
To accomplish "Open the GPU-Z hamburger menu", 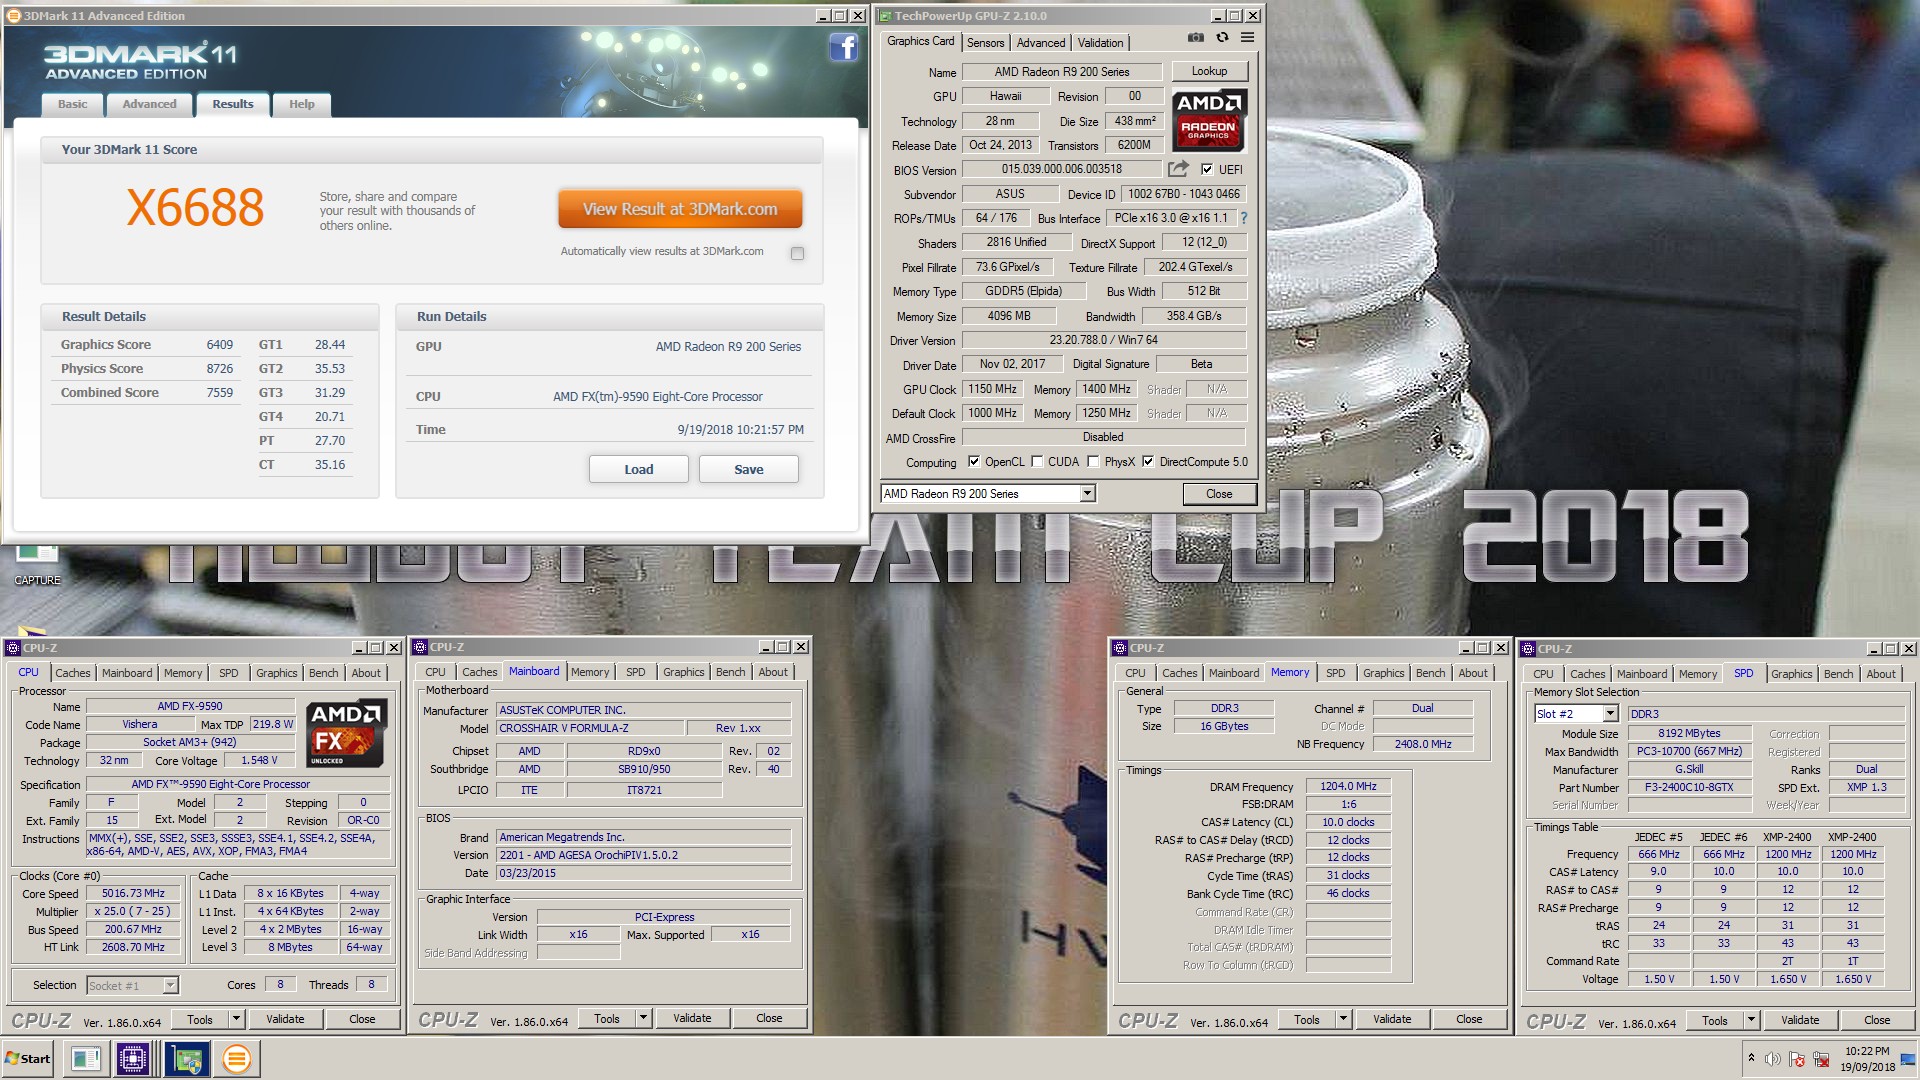I will click(x=1247, y=38).
